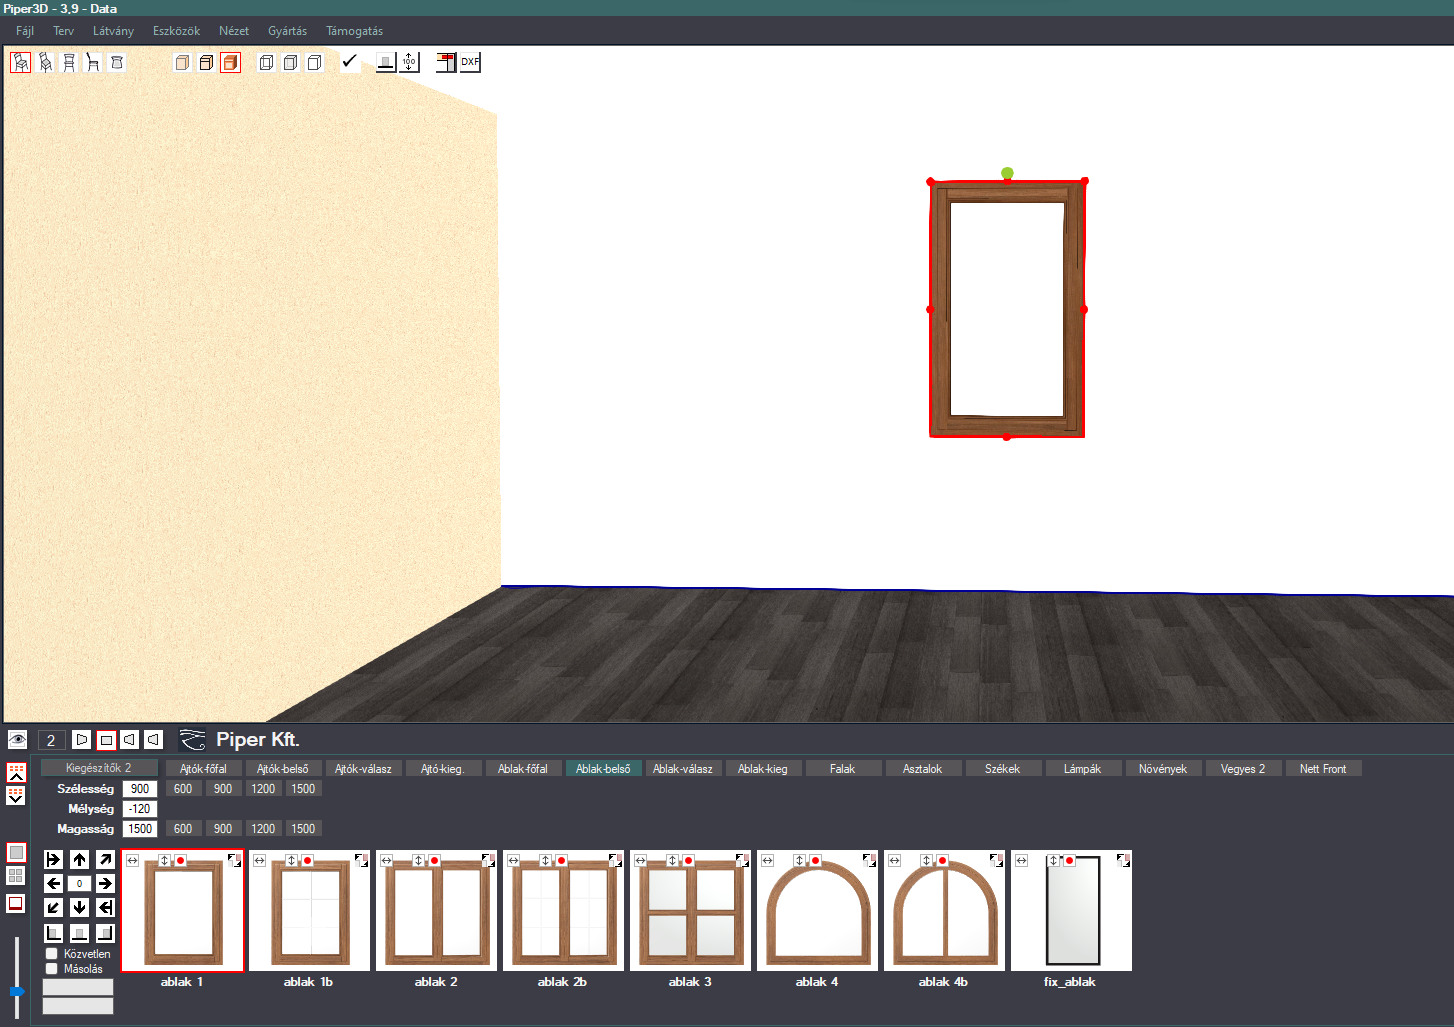
Task: Click the first wireframe cube icon
Action: tap(266, 62)
